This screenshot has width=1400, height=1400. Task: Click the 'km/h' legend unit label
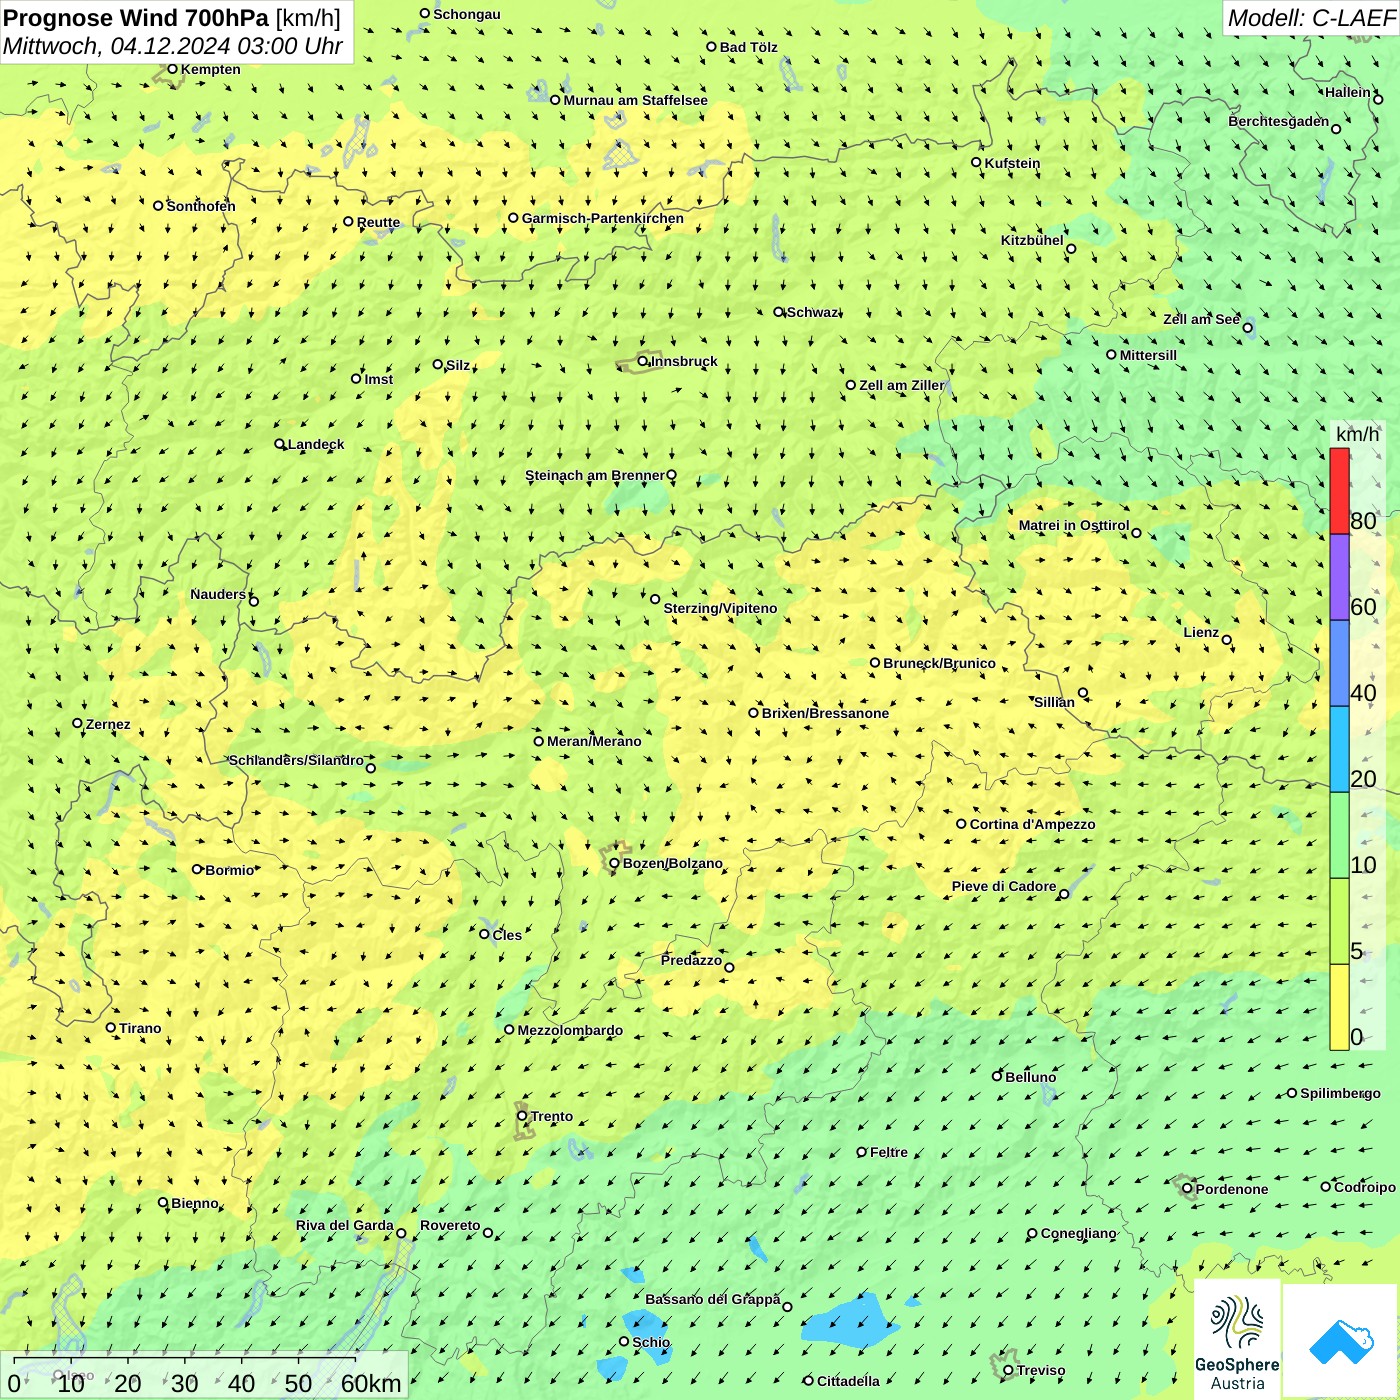pyautogui.click(x=1357, y=433)
